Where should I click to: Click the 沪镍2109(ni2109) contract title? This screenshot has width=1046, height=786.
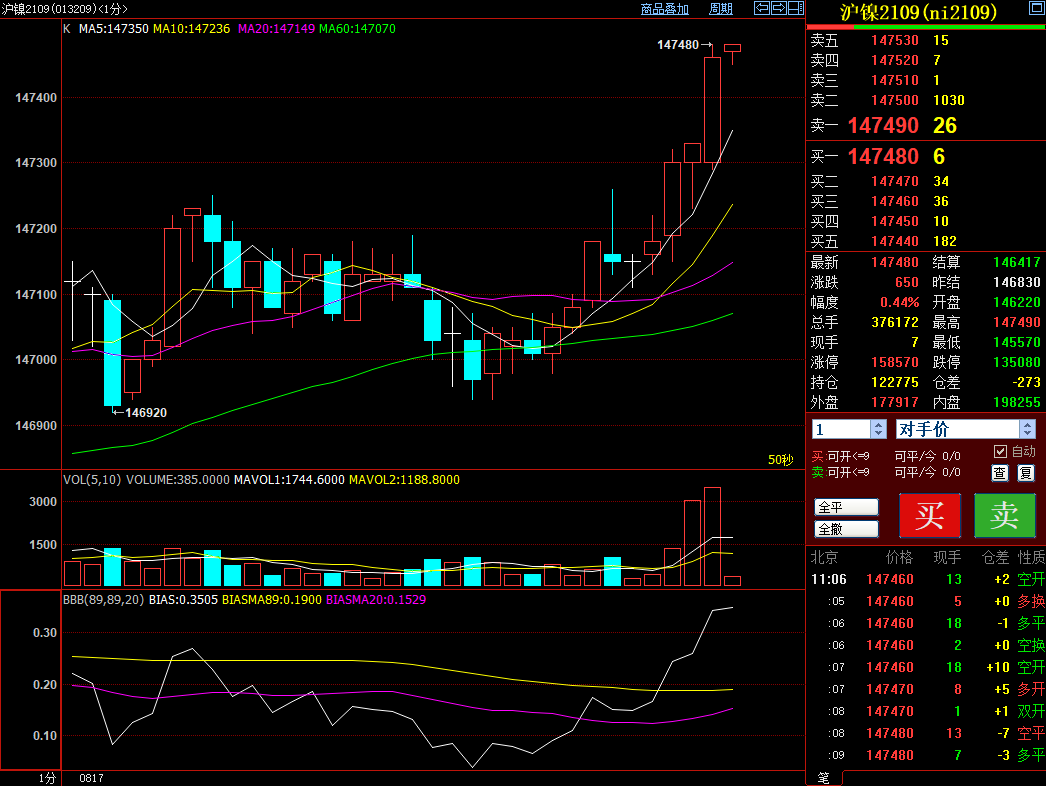(x=918, y=12)
